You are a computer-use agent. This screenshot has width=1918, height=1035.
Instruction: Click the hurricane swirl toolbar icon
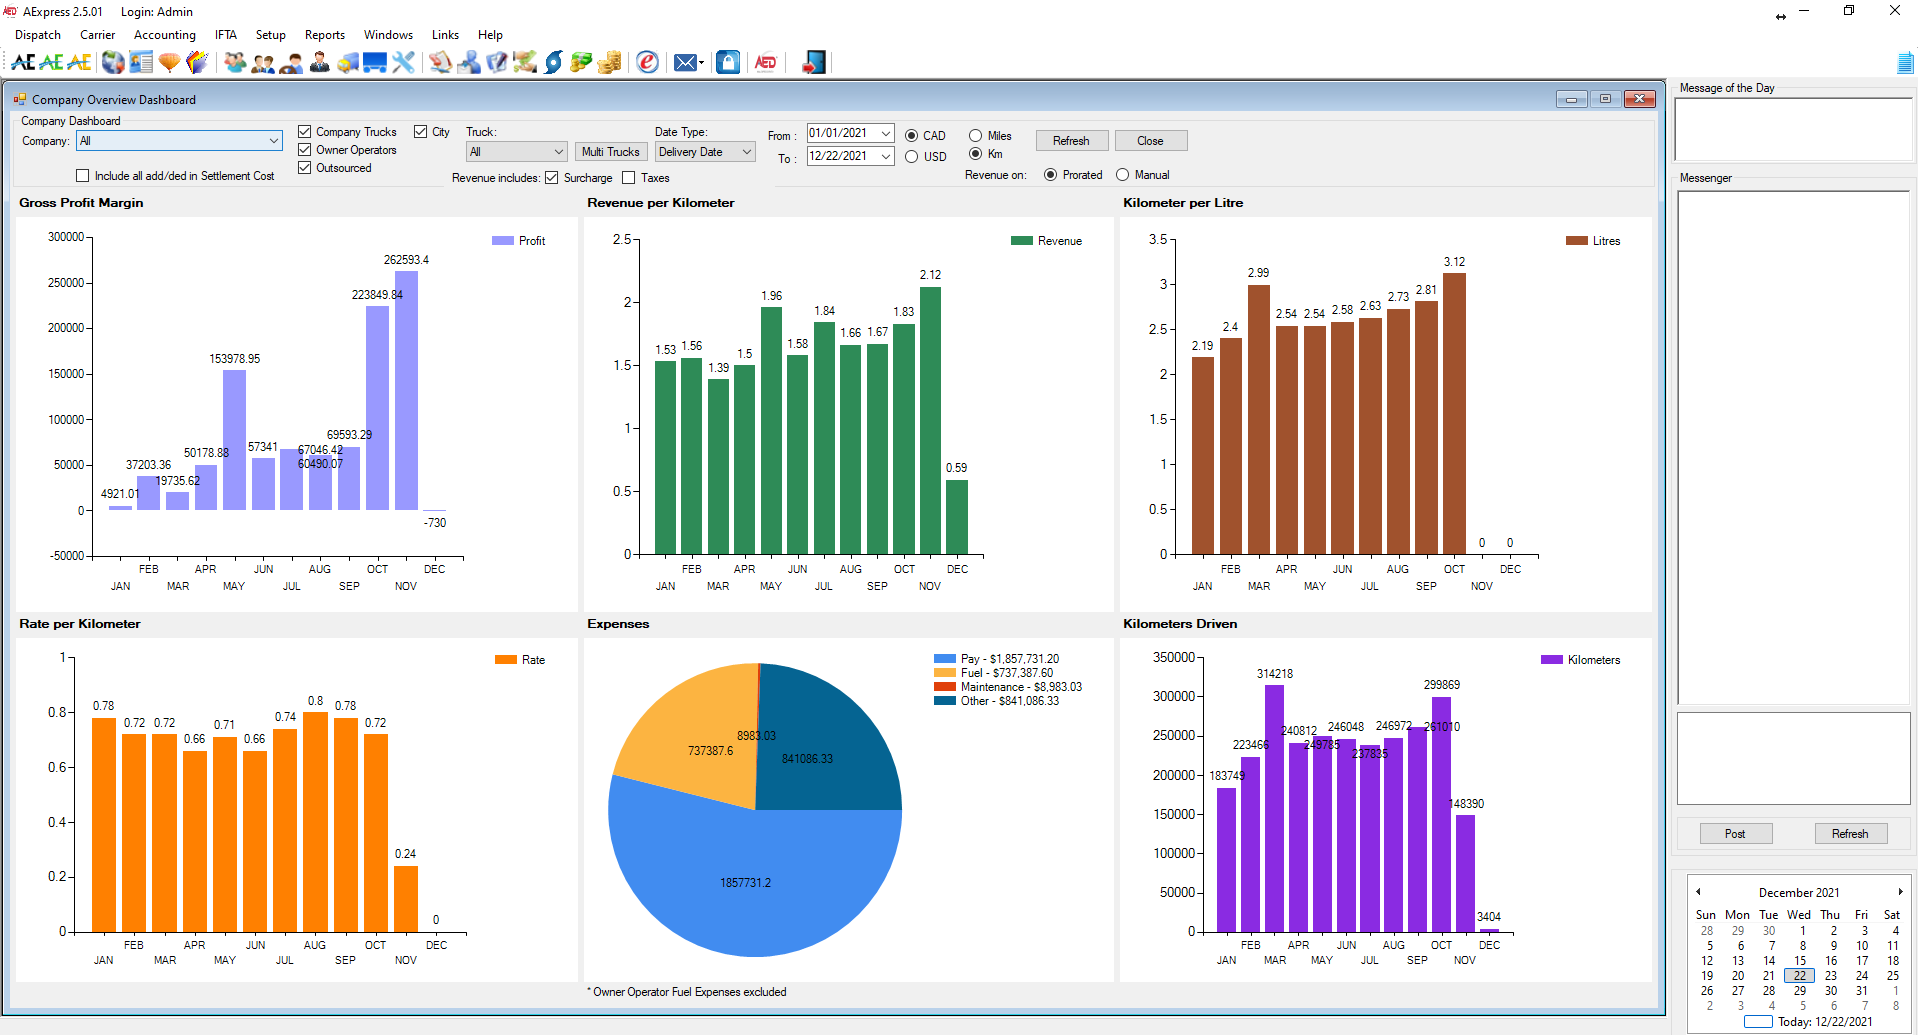tap(554, 62)
